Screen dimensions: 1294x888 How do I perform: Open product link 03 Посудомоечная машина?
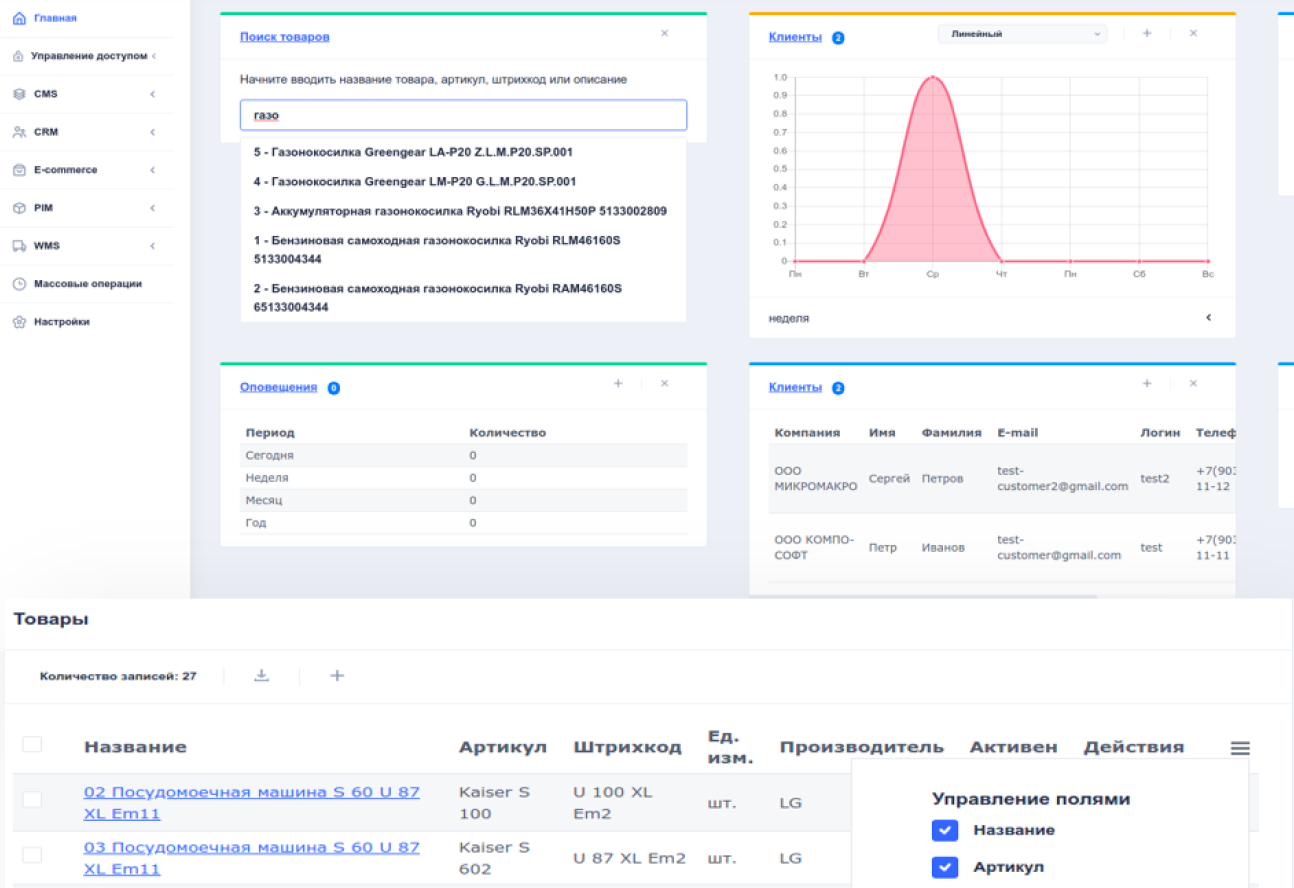[252, 858]
